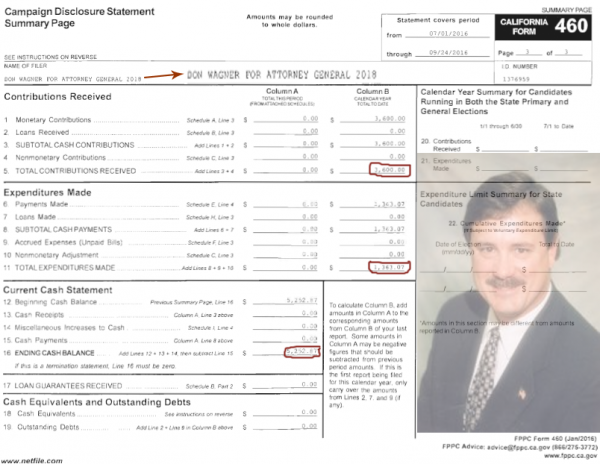The height and width of the screenshot is (464, 600).
Task: Click the "Loans Made" line label
Action: point(35,217)
